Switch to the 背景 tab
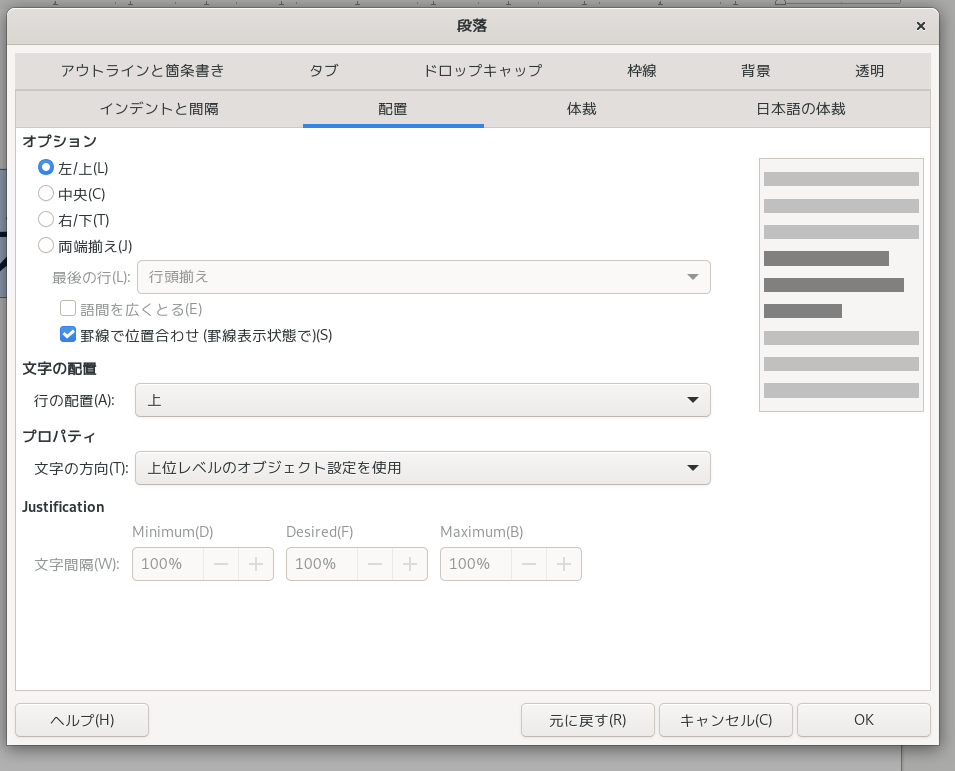 click(x=756, y=70)
